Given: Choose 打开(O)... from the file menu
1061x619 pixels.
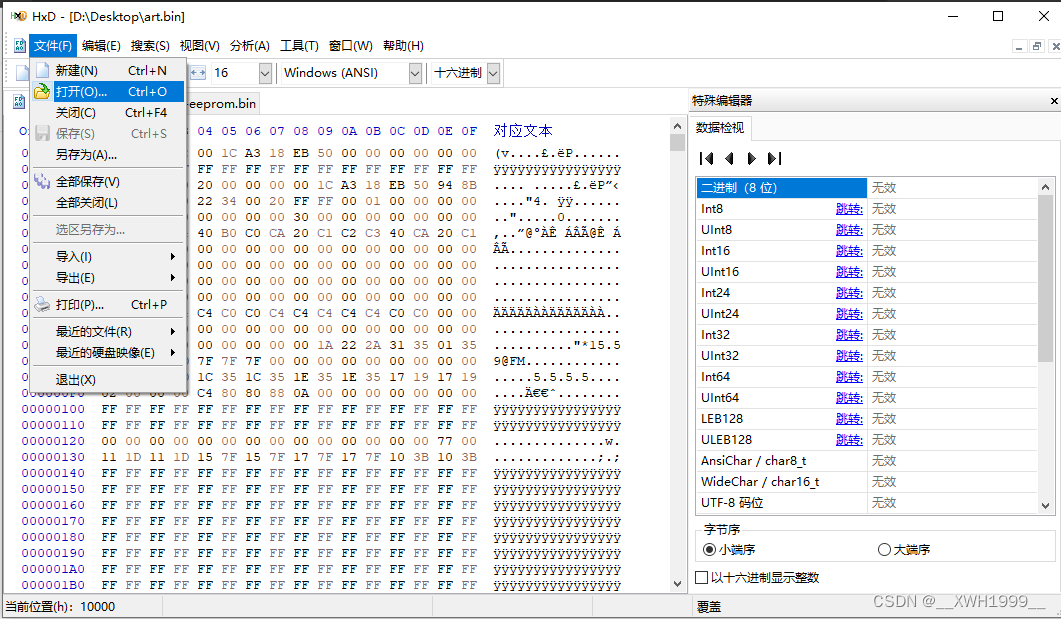Looking at the screenshot, I should [108, 91].
